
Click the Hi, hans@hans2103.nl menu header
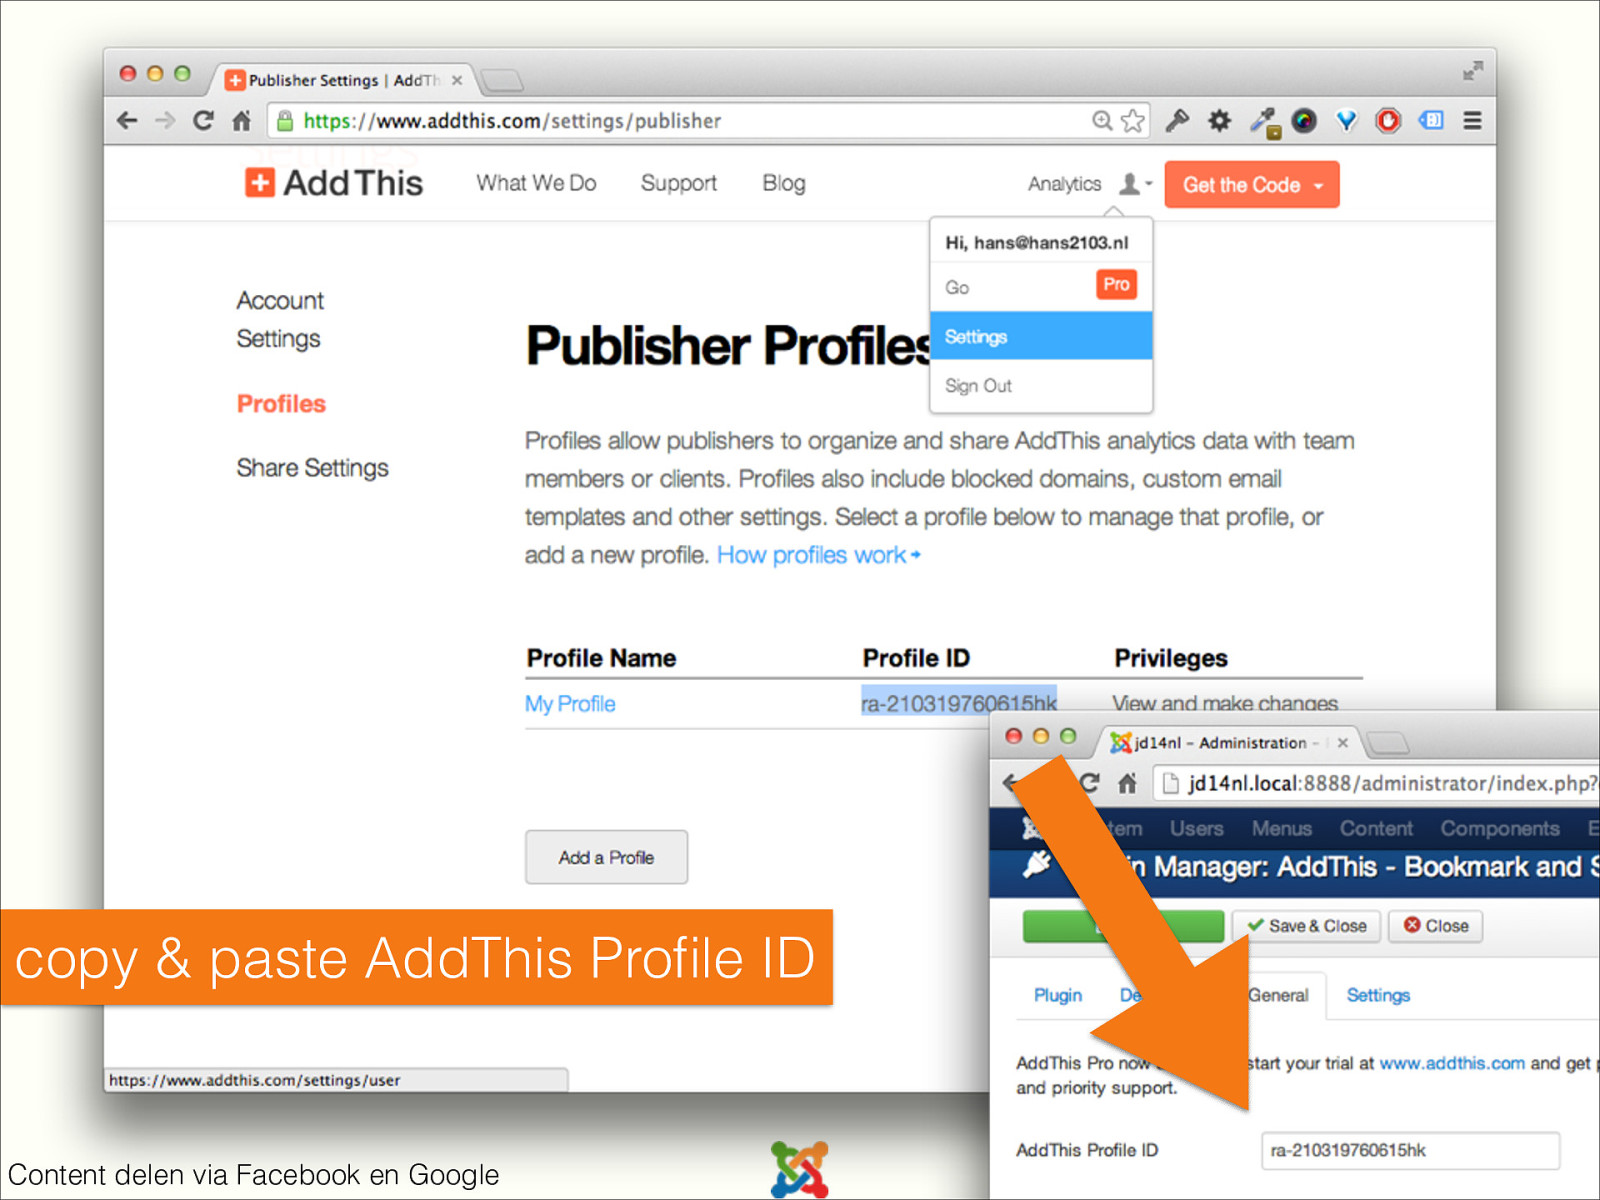1037,242
